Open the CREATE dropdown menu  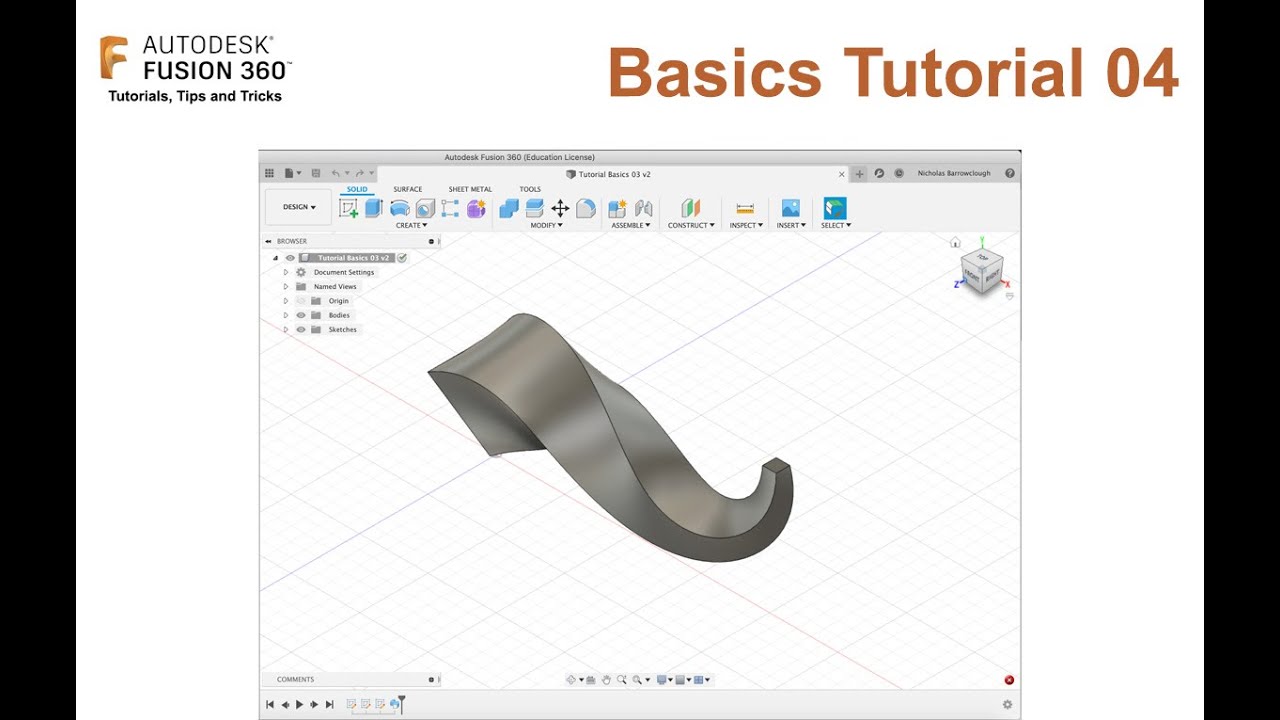[411, 225]
